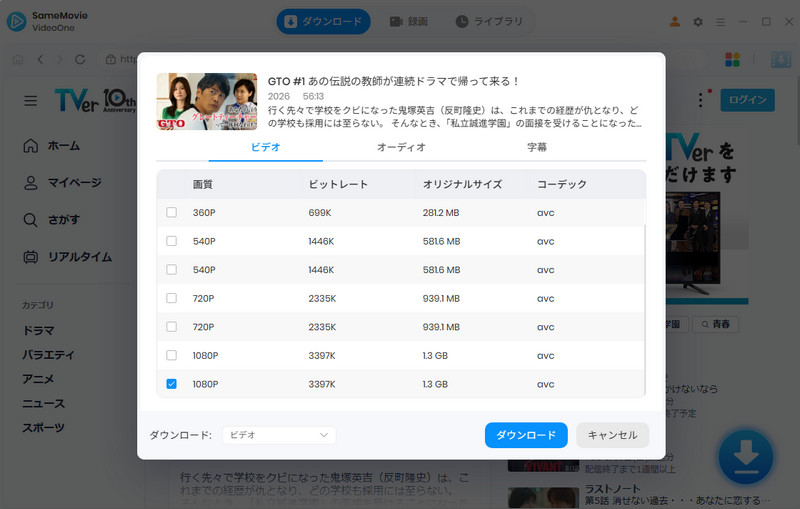The image size is (800, 509).
Task: Click the オリジナルサイズ column header
Action: tap(462, 184)
